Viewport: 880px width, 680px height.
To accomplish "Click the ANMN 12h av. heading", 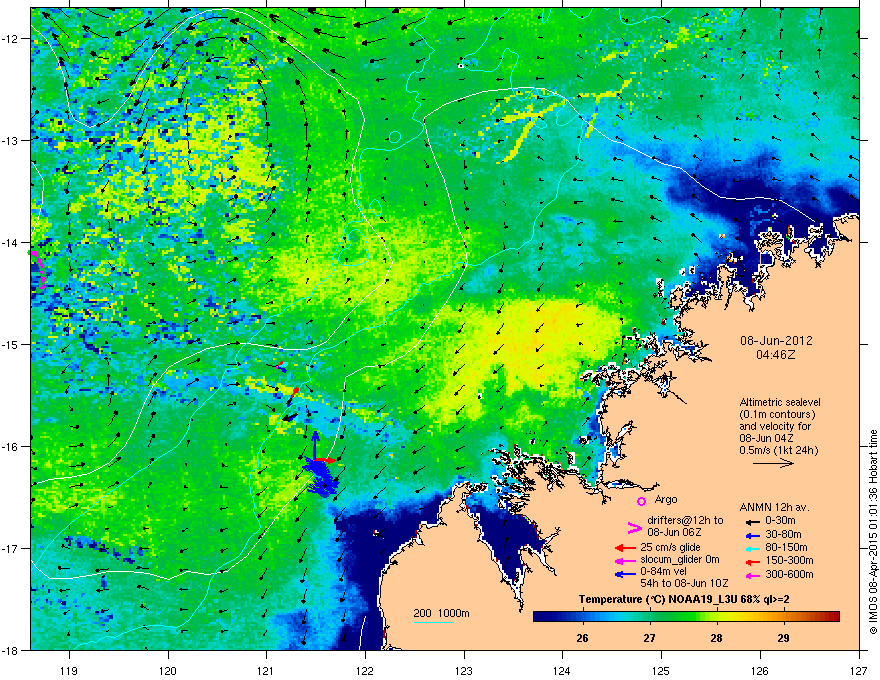I will (x=774, y=507).
